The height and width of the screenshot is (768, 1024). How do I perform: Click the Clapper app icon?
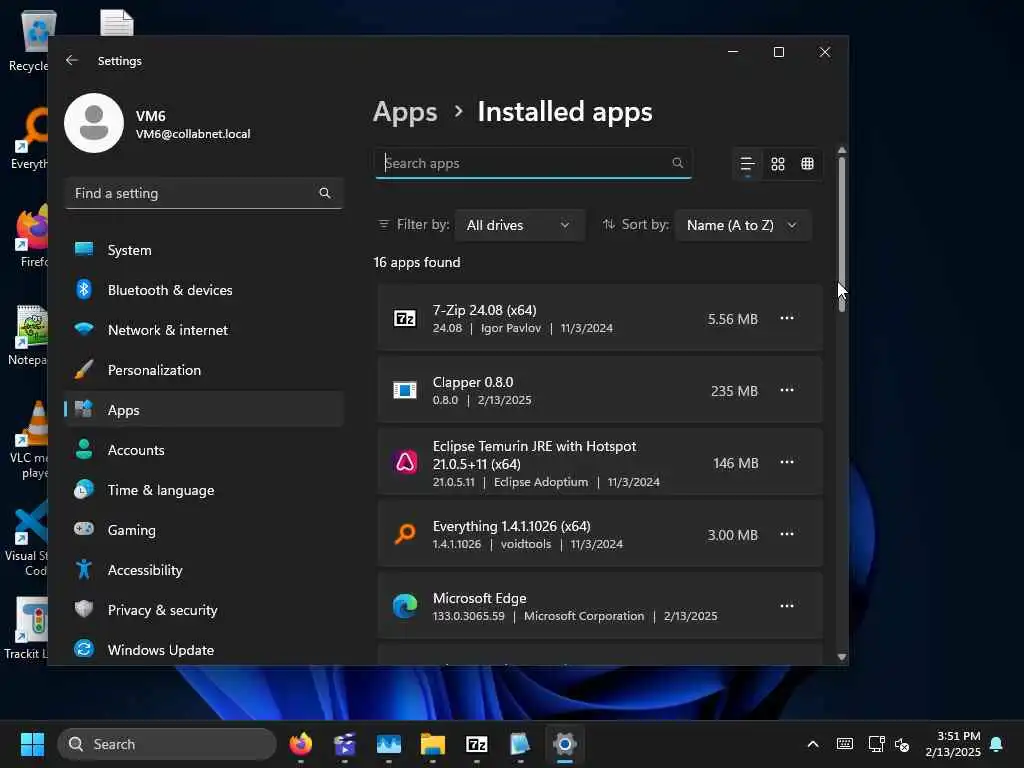click(x=405, y=390)
